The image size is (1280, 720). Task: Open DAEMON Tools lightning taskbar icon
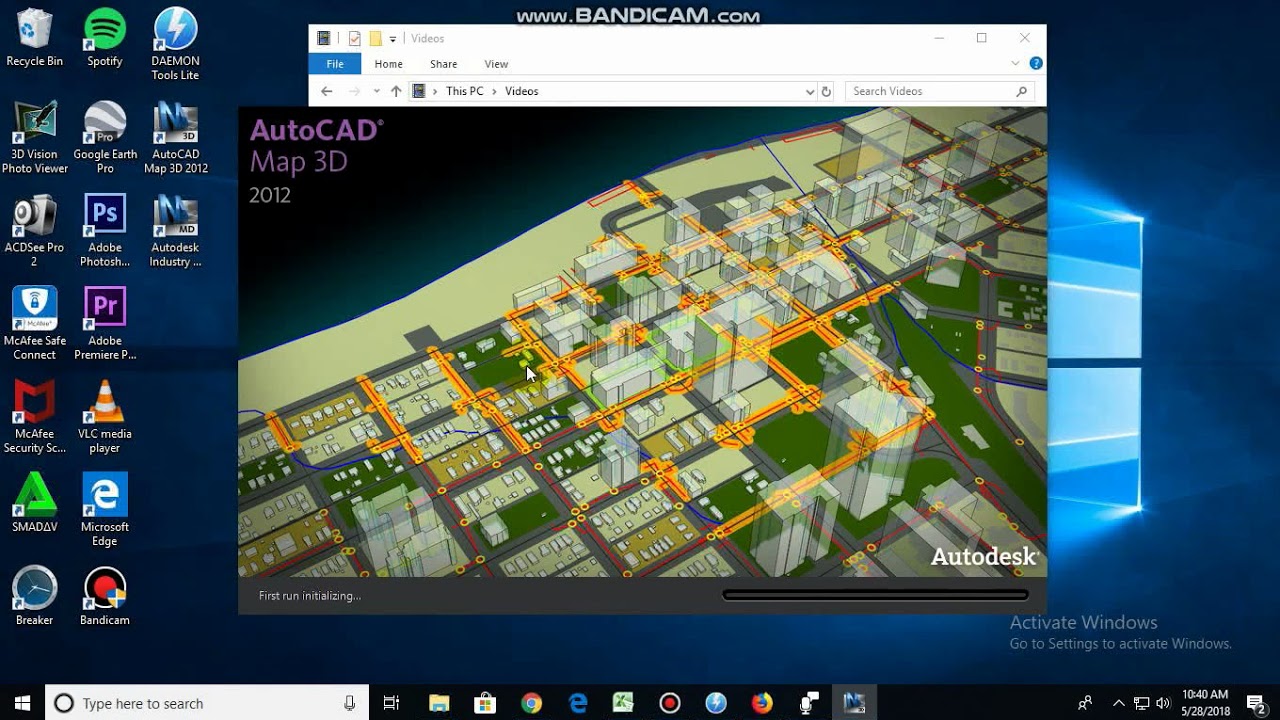point(716,703)
